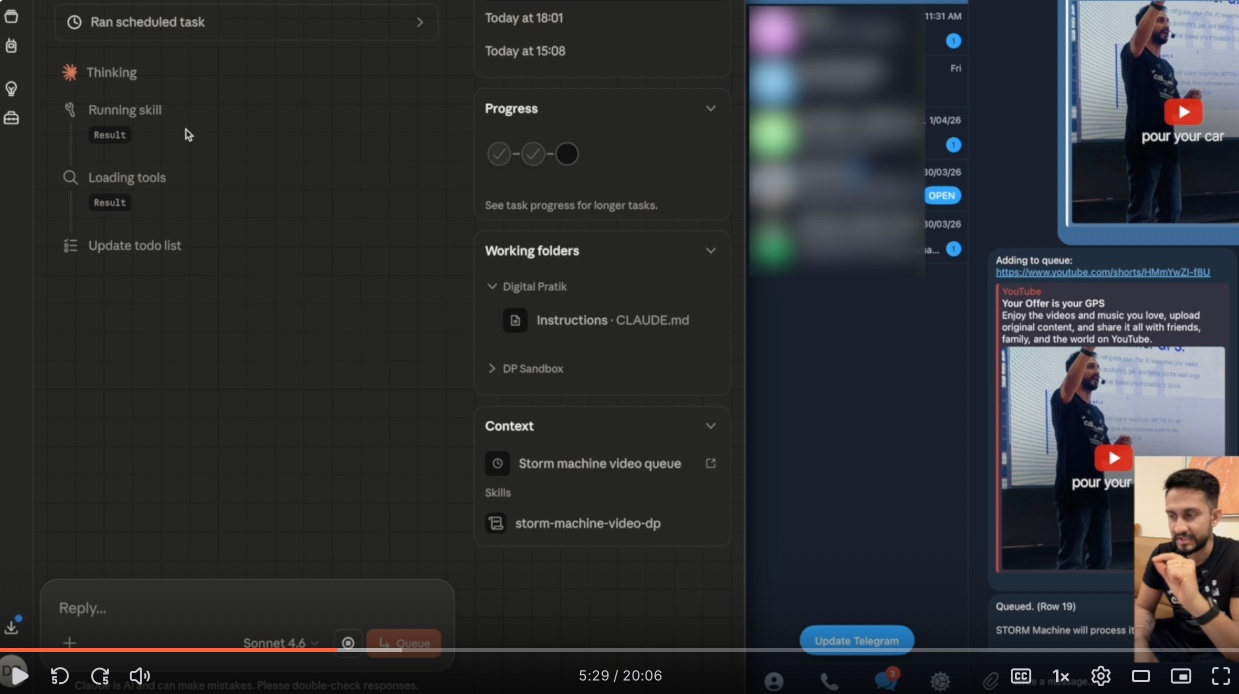The width and height of the screenshot is (1239, 694).
Task: Click the Result chip under Loading tools
Action: pyautogui.click(x=110, y=202)
